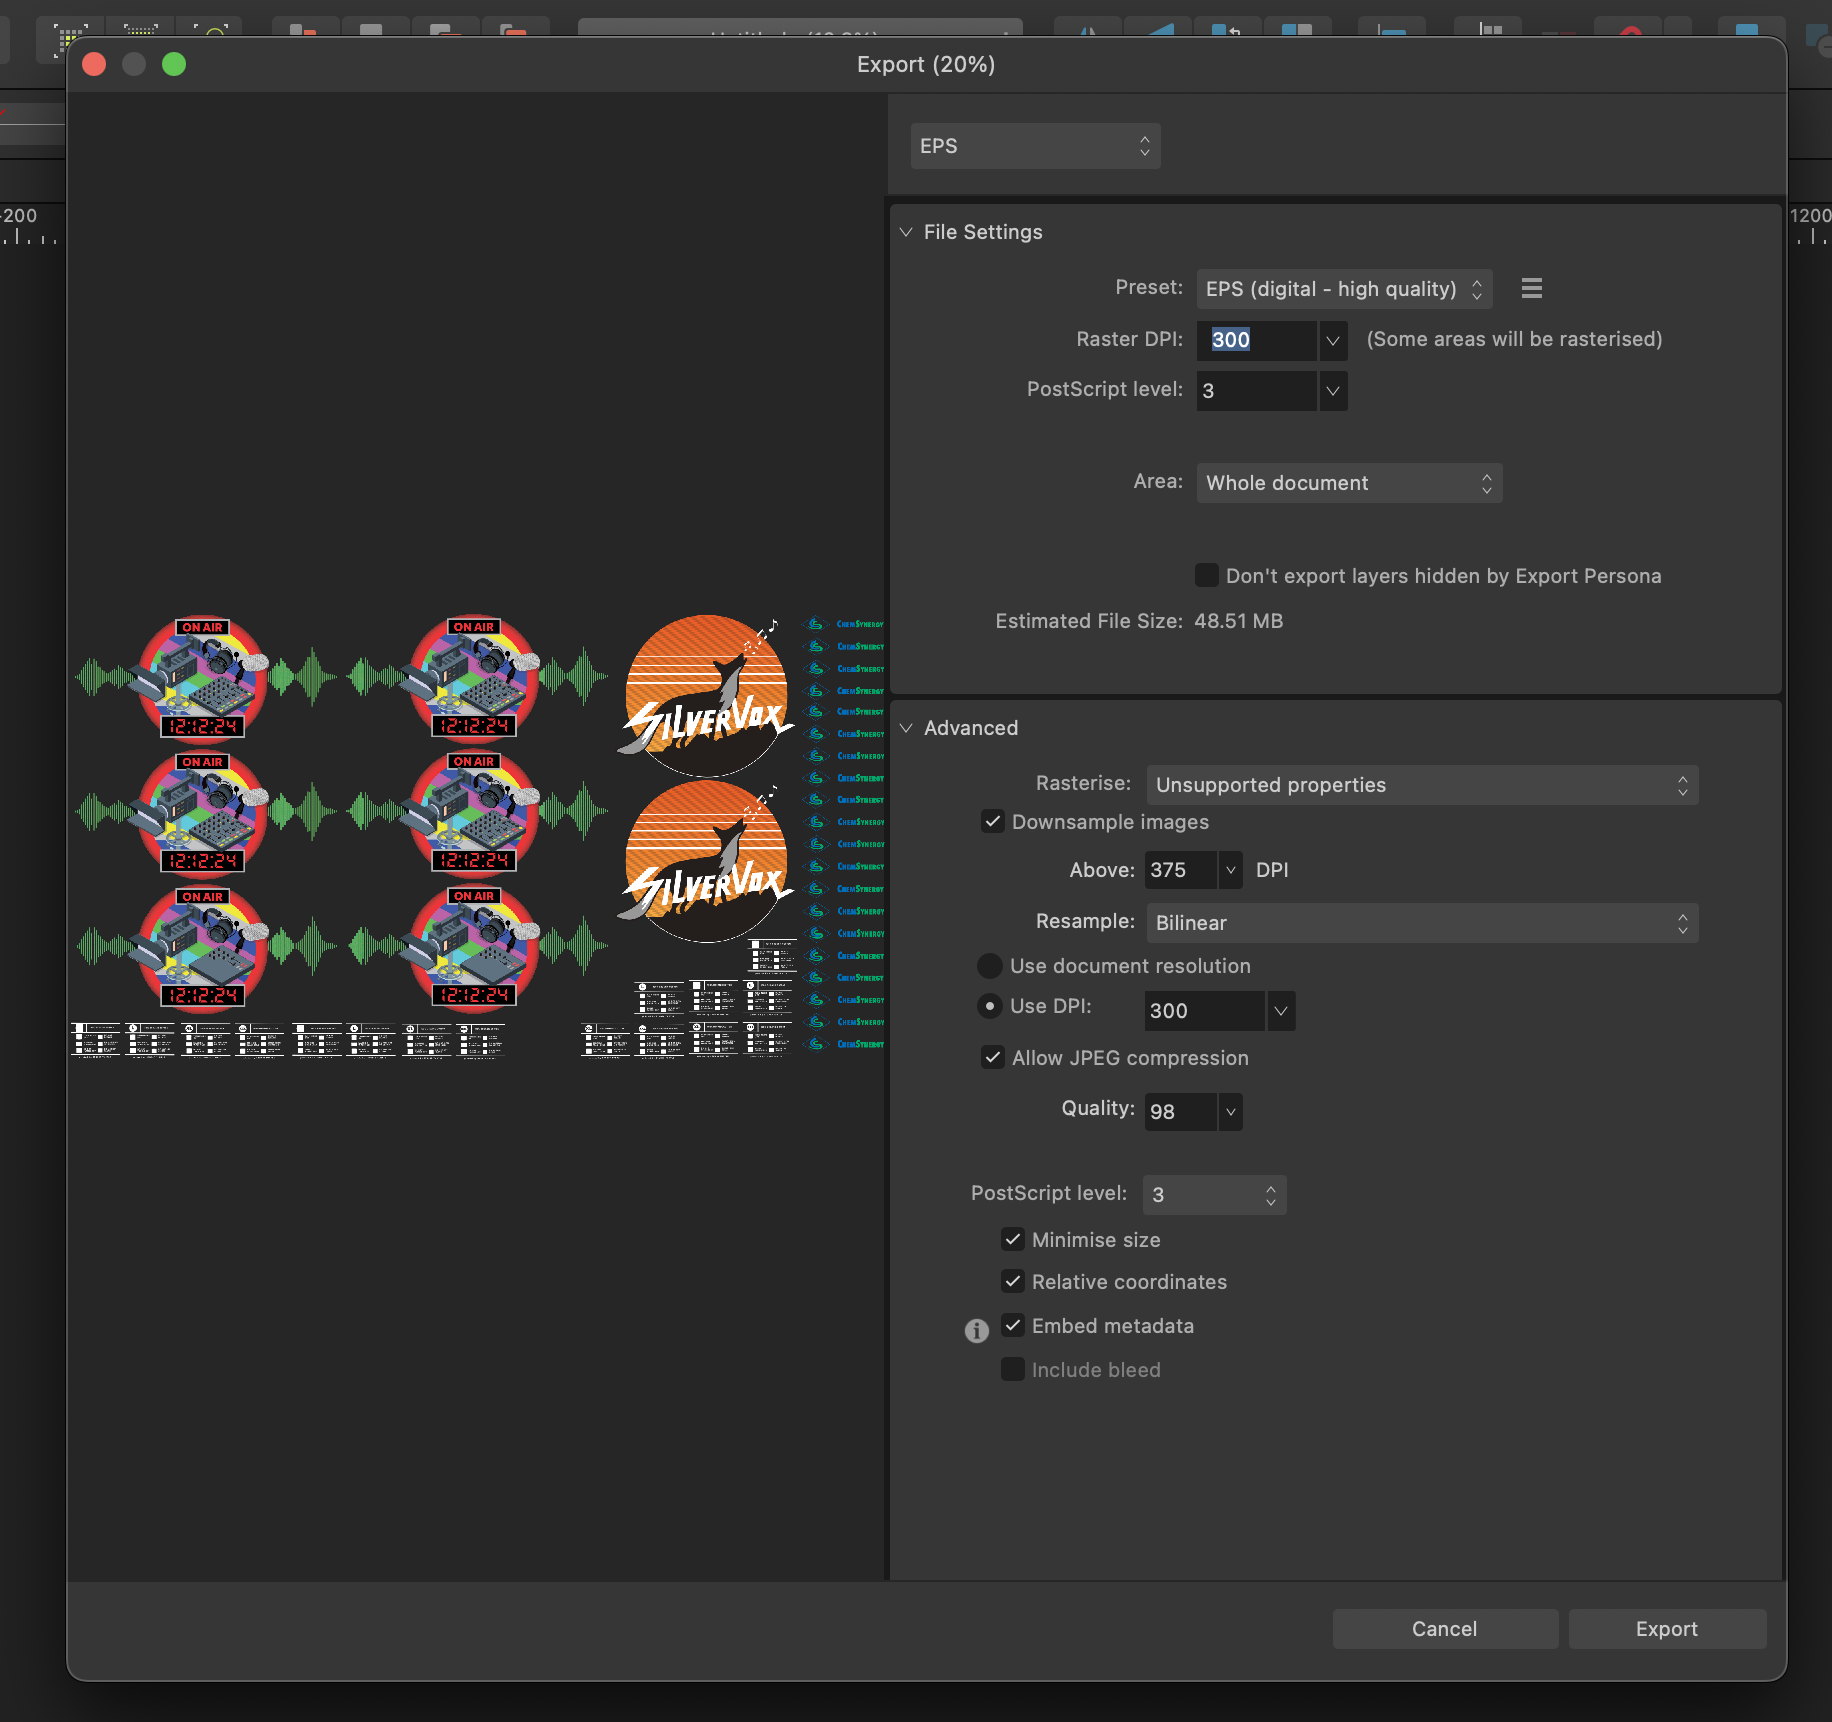This screenshot has width=1832, height=1722.
Task: Expand the Raster DPI dropdown arrow
Action: (1332, 340)
